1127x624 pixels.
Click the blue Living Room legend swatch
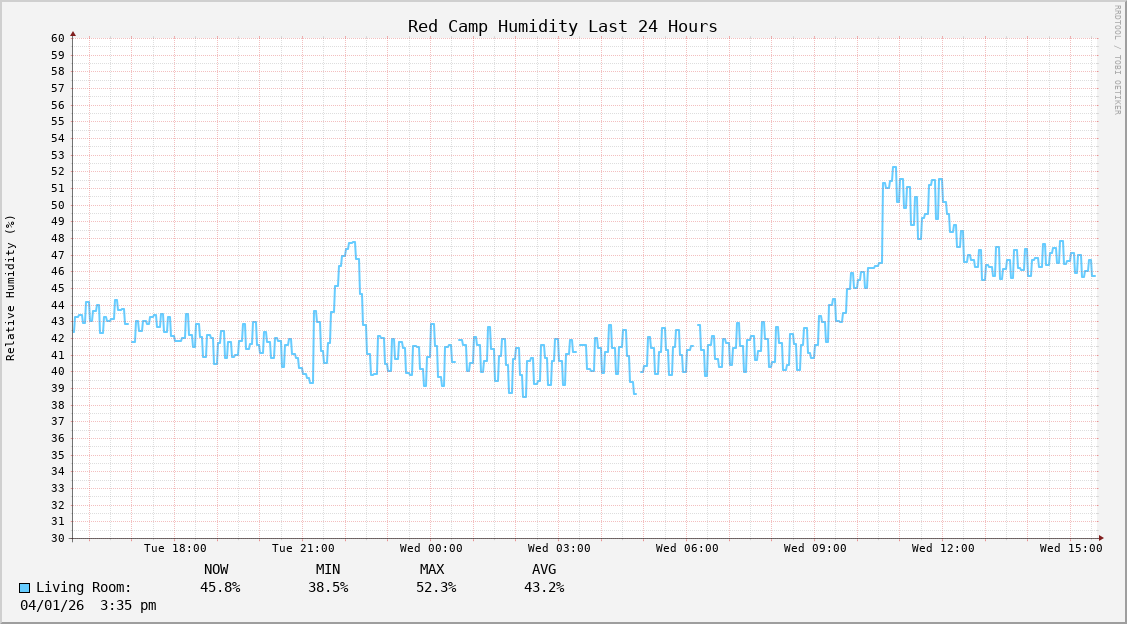[x=25, y=588]
